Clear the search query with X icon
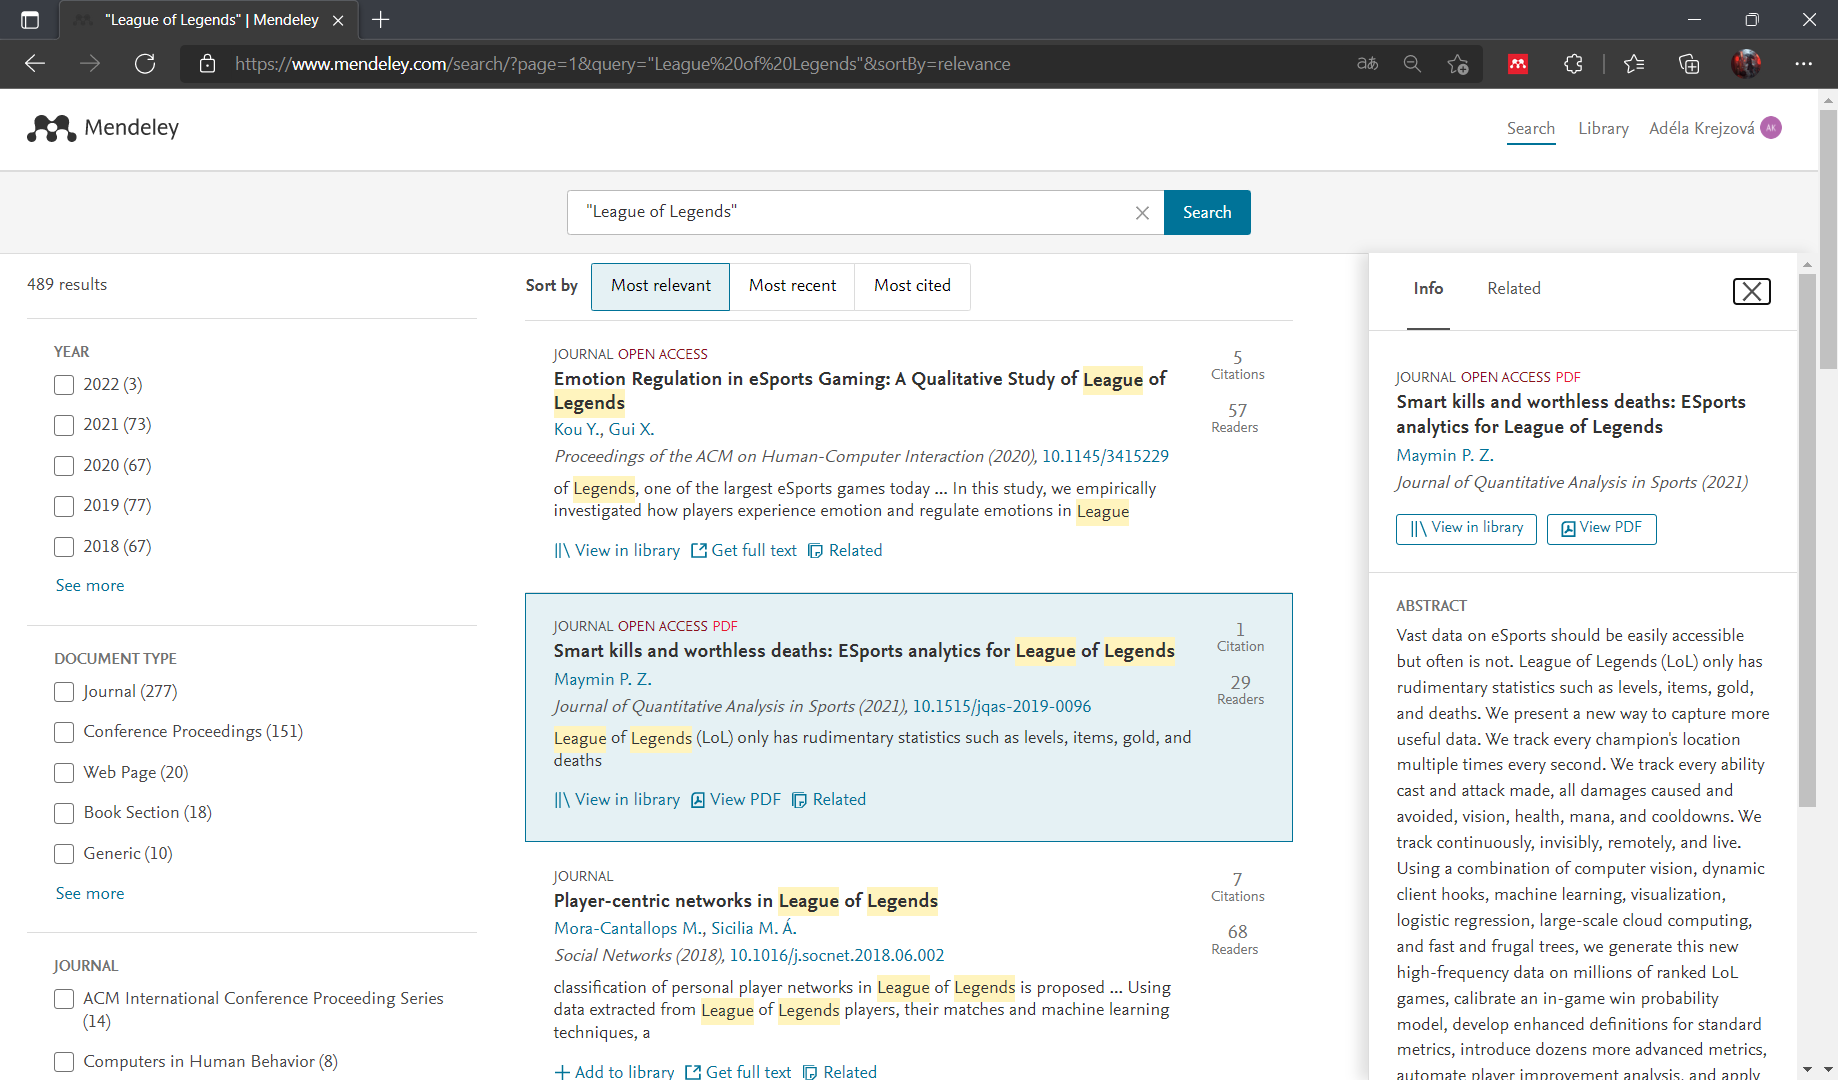This screenshot has height=1080, width=1838. pos(1142,213)
